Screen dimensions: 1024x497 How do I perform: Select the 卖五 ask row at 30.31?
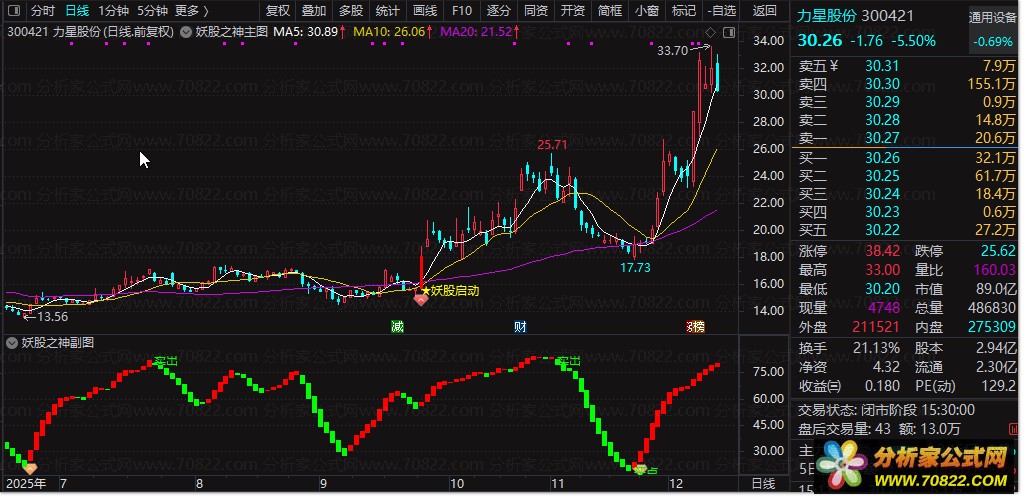coord(906,66)
